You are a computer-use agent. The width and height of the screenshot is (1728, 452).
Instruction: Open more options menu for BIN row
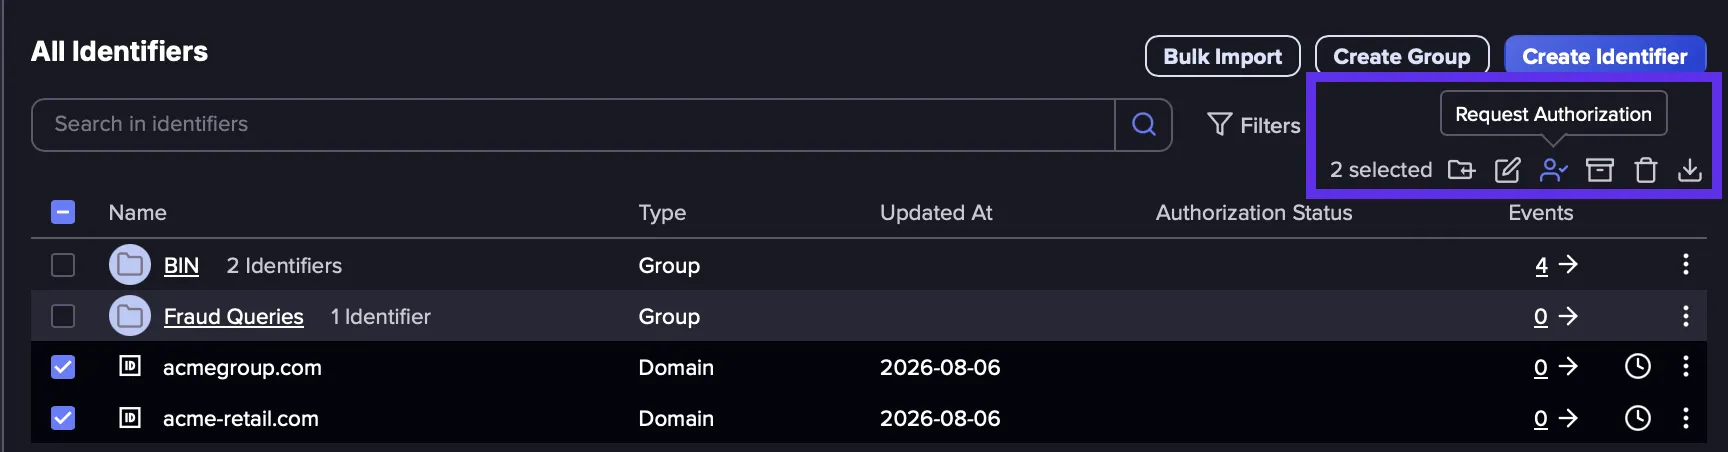(1686, 264)
